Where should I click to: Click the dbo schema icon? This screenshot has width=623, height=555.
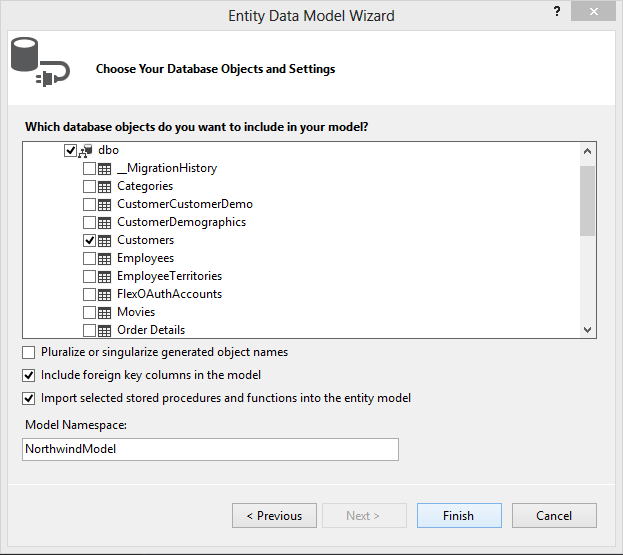tap(85, 151)
